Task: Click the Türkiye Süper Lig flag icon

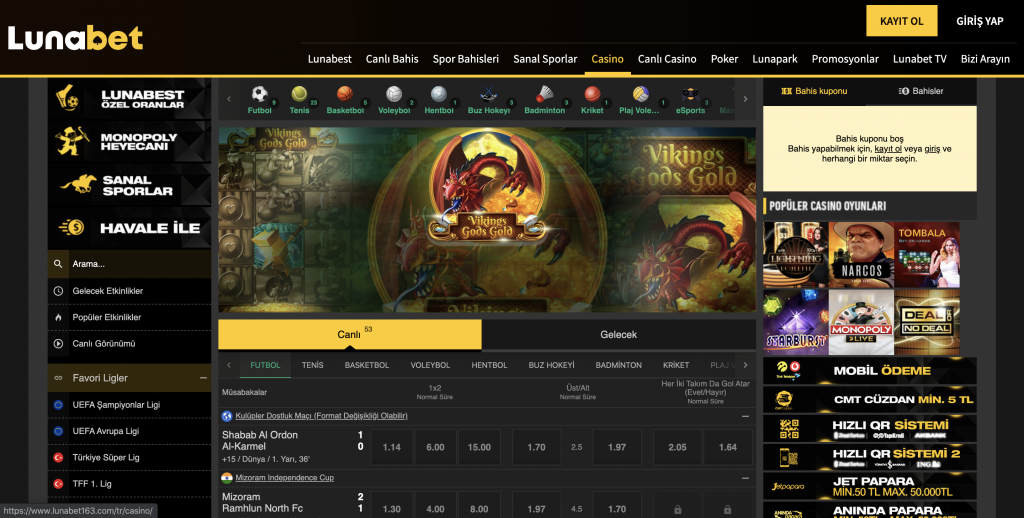Action: point(58,458)
